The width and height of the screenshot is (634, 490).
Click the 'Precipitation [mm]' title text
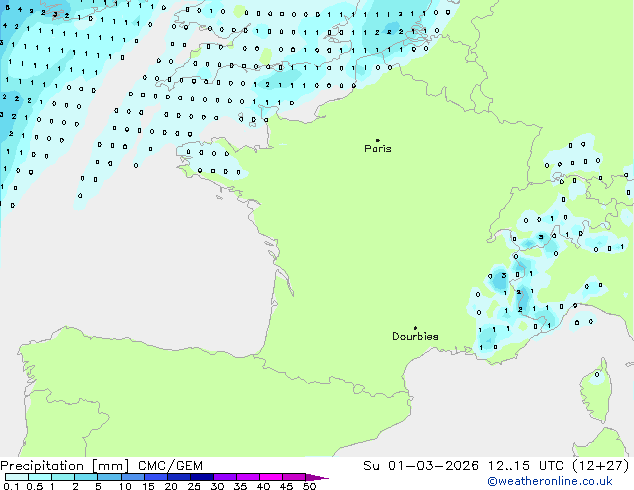65,466
